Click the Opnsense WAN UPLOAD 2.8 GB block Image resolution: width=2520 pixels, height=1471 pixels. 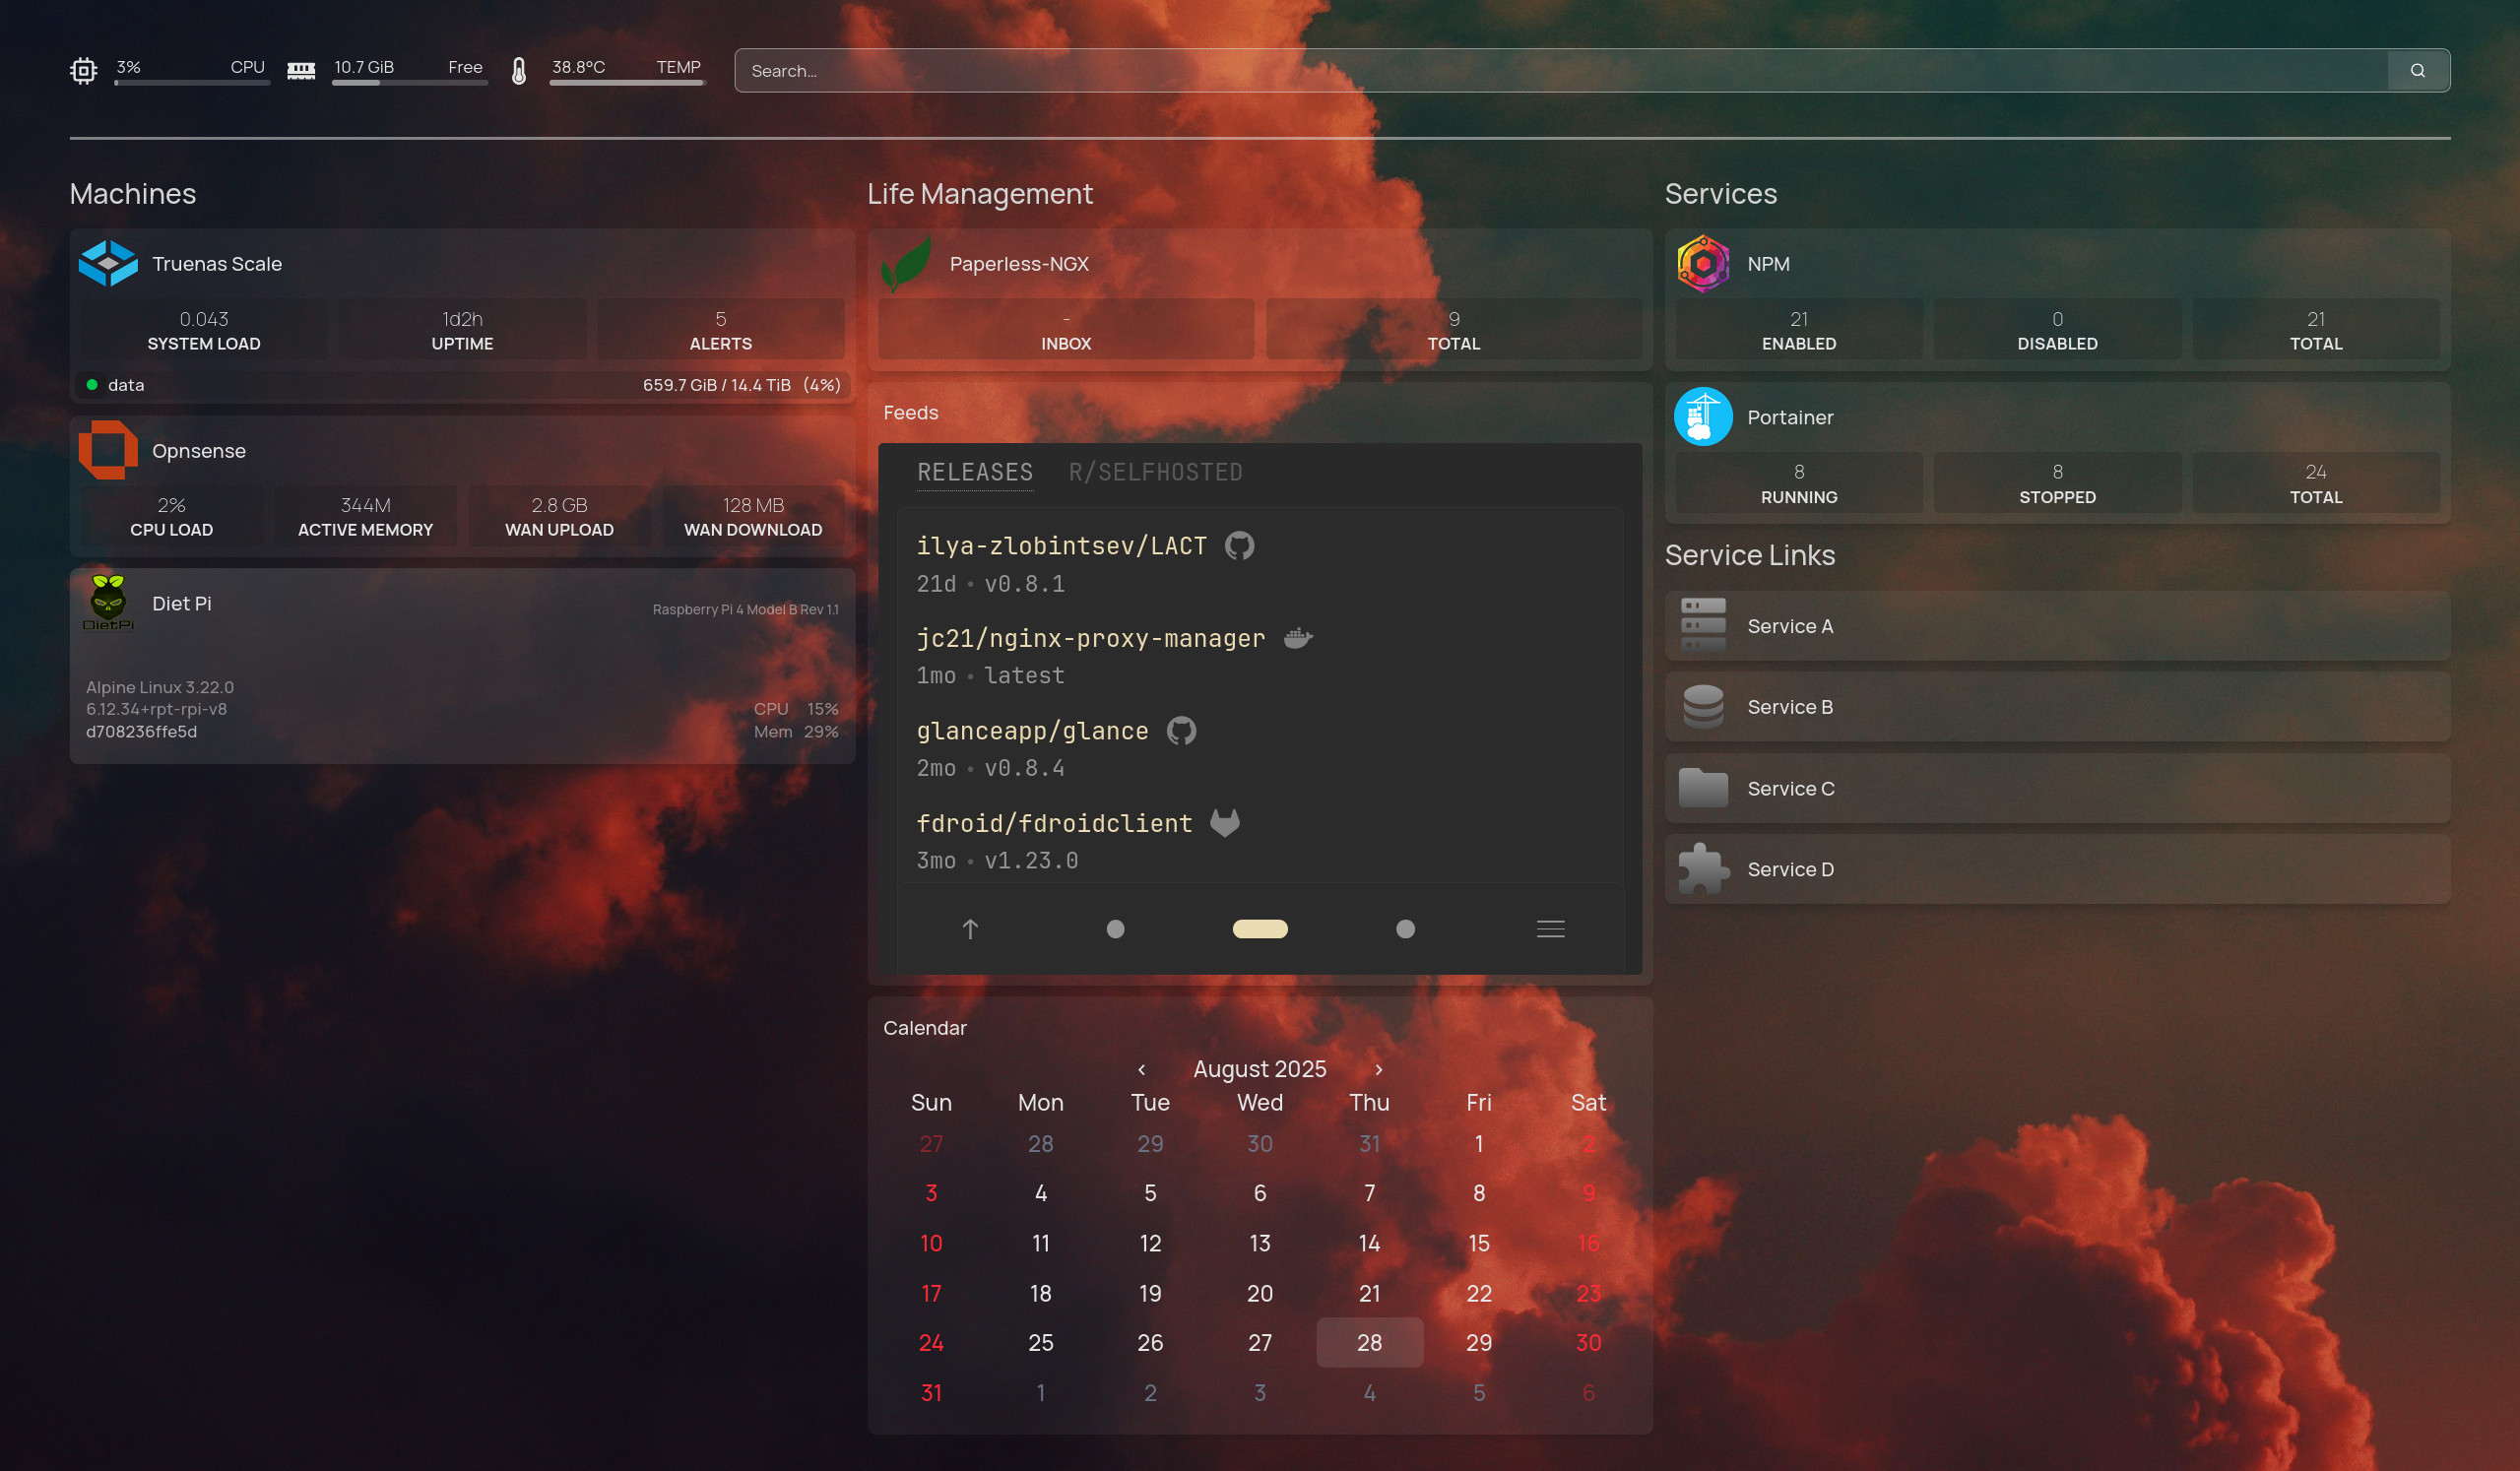(x=559, y=516)
